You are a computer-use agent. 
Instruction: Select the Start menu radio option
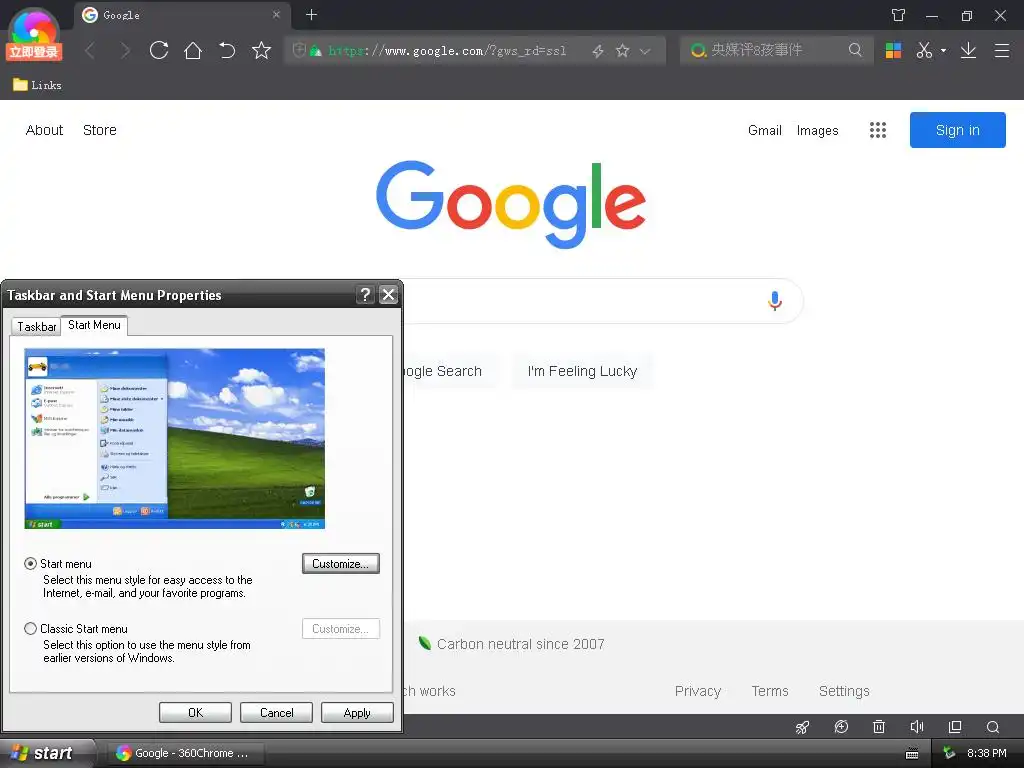coord(30,564)
